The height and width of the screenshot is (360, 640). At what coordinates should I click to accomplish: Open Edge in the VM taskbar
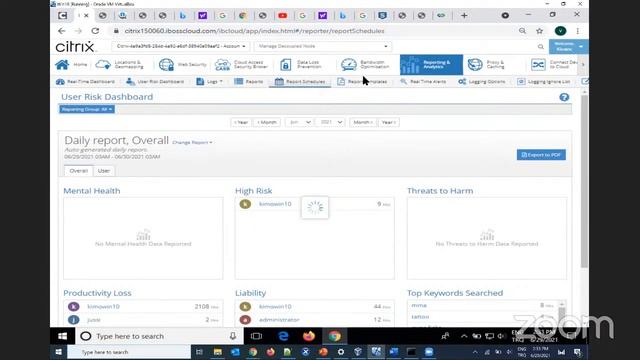(283, 336)
